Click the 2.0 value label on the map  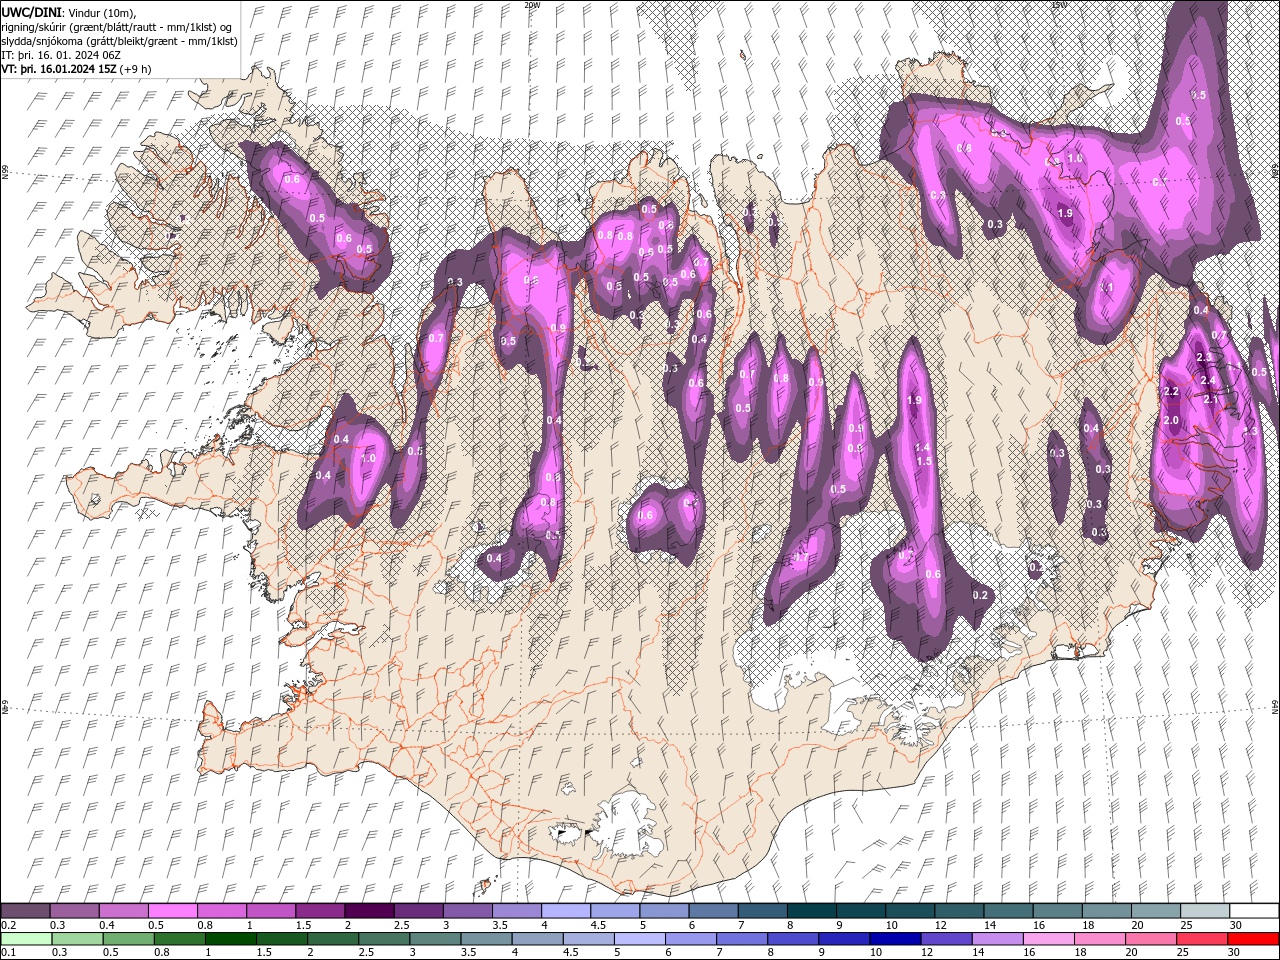click(1171, 421)
